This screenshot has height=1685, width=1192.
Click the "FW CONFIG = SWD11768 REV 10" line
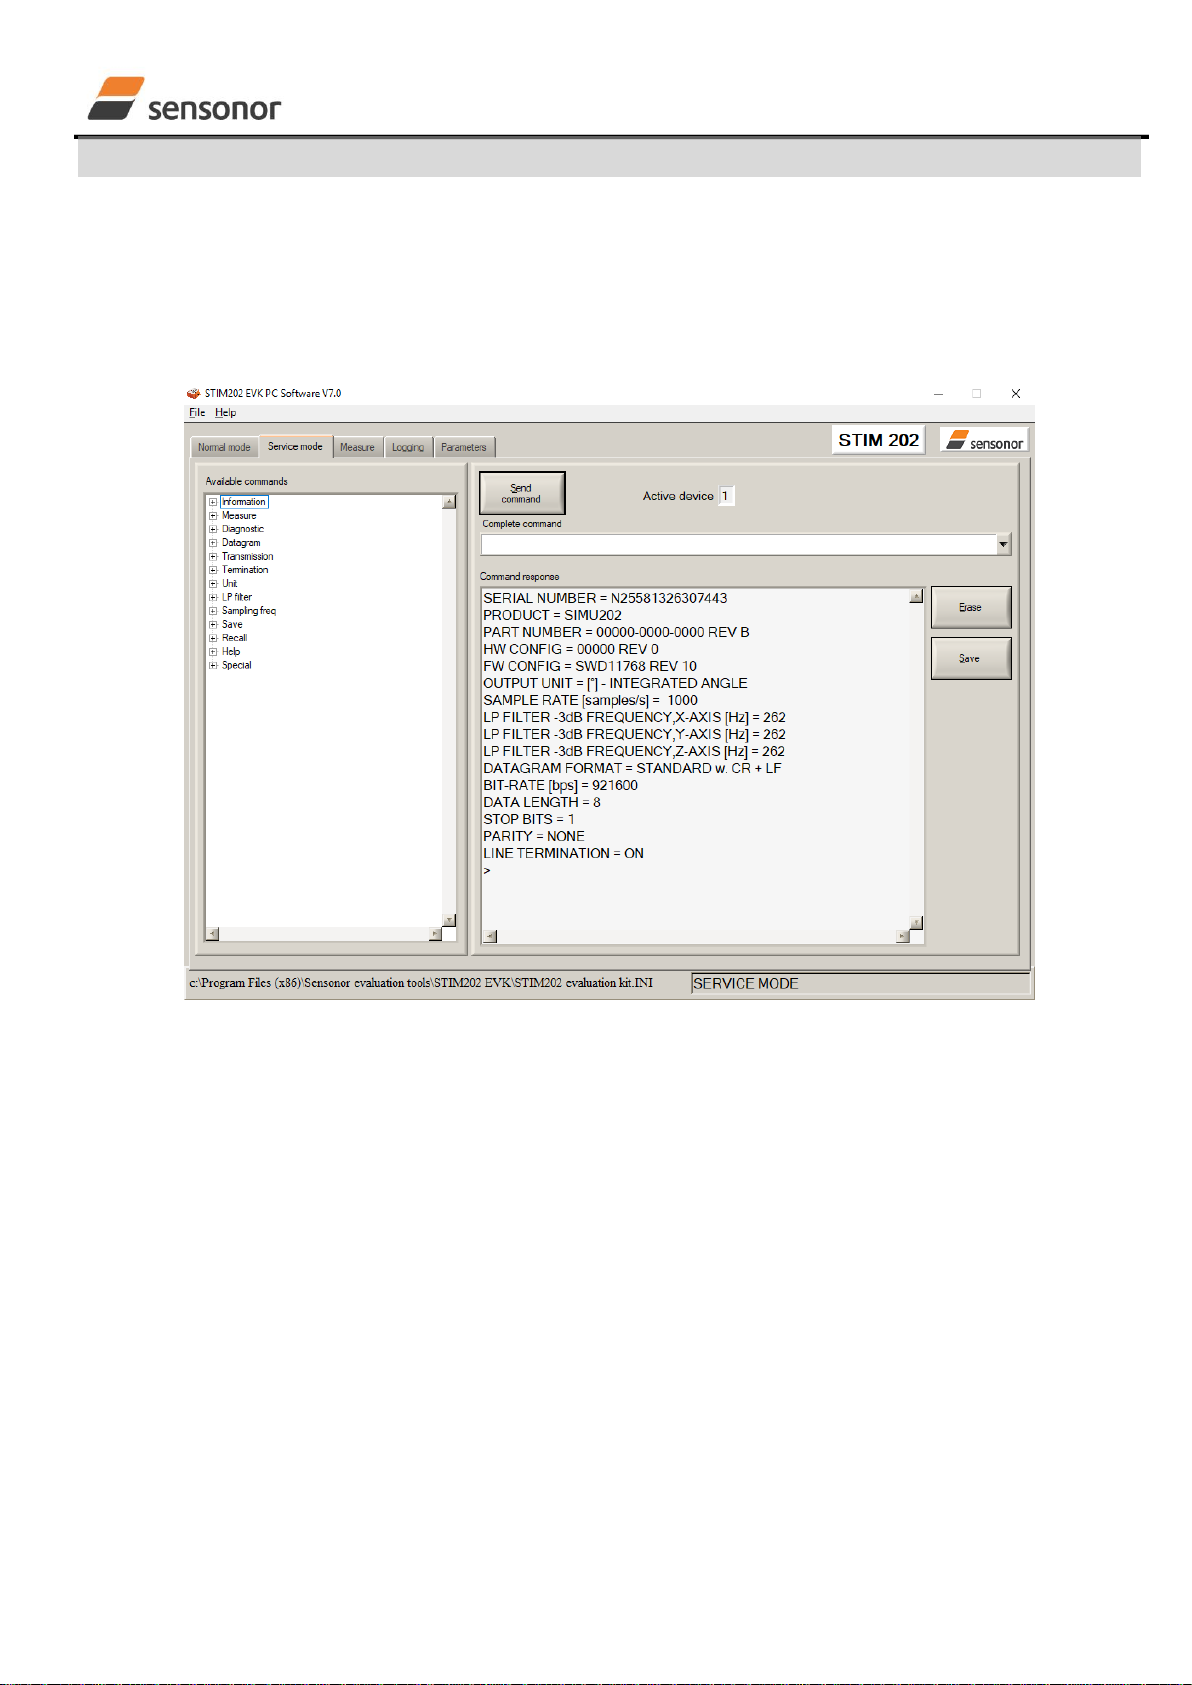click(x=590, y=666)
